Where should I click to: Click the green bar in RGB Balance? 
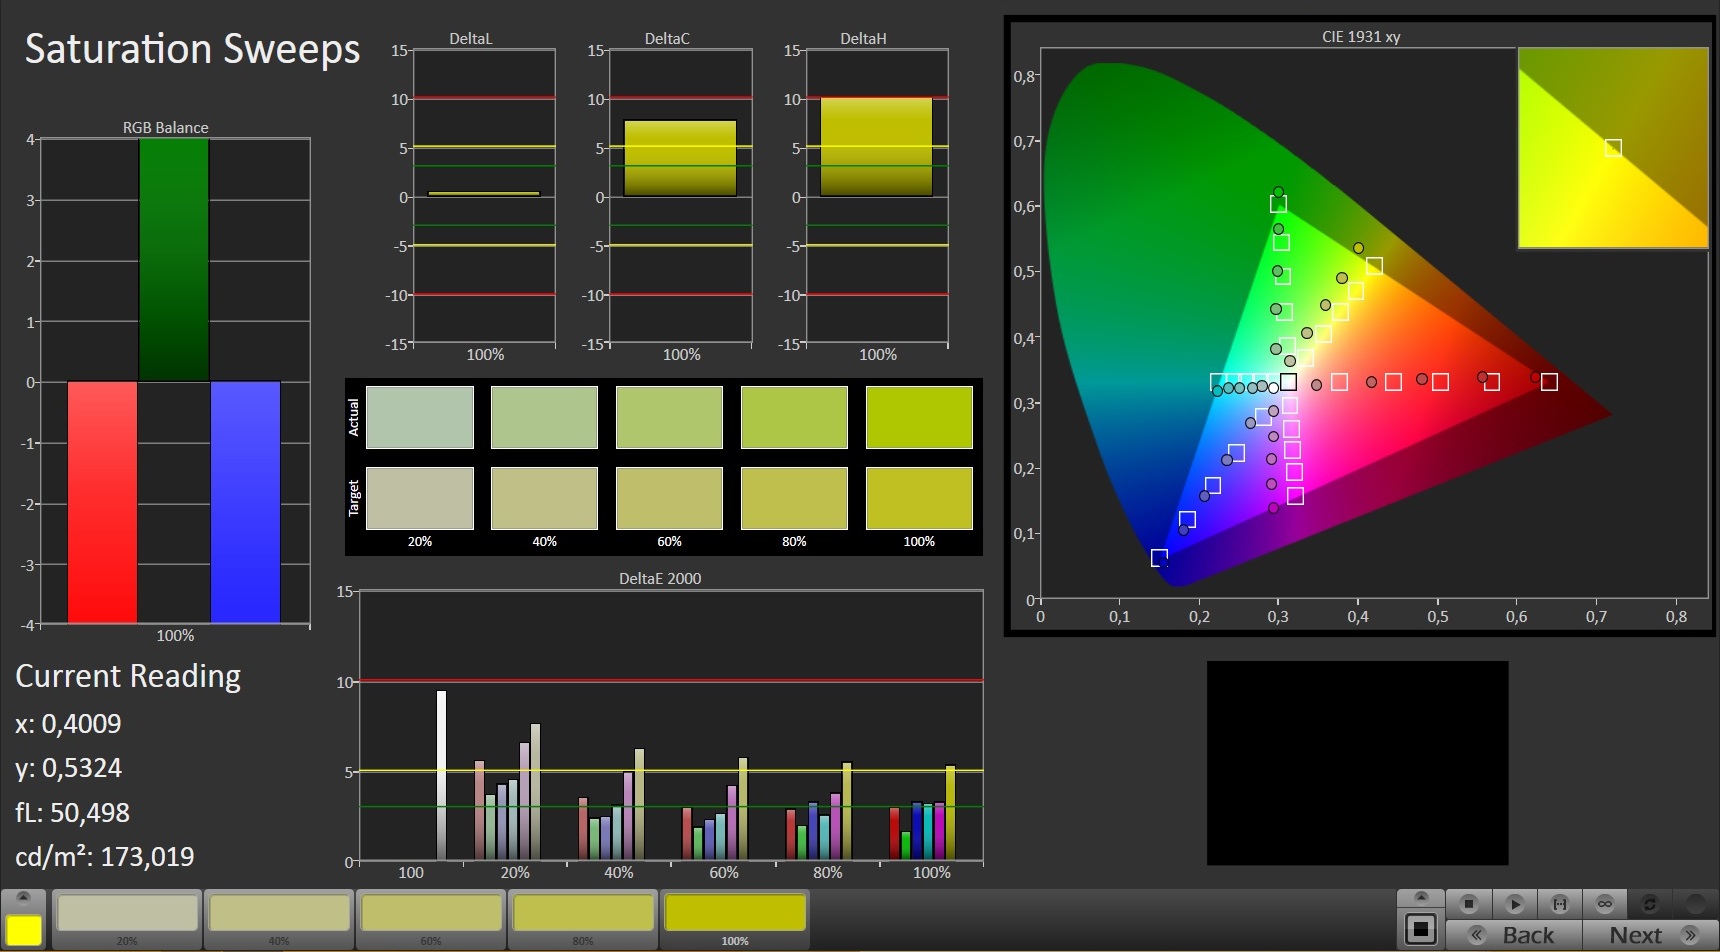[x=174, y=260]
